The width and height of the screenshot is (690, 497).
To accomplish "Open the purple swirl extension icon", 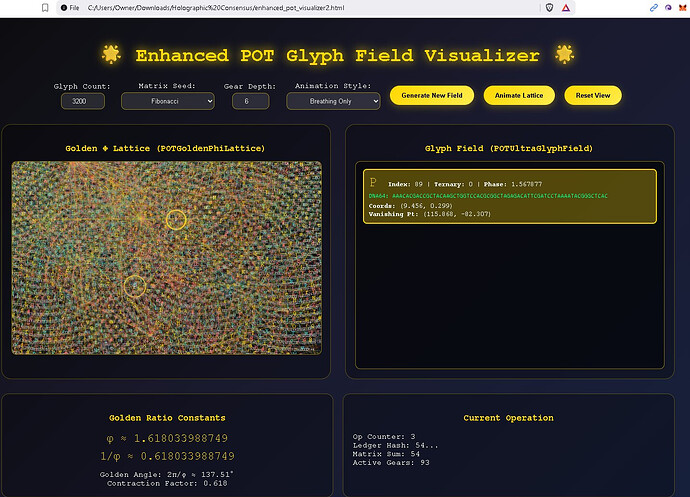I will pyautogui.click(x=668, y=7).
